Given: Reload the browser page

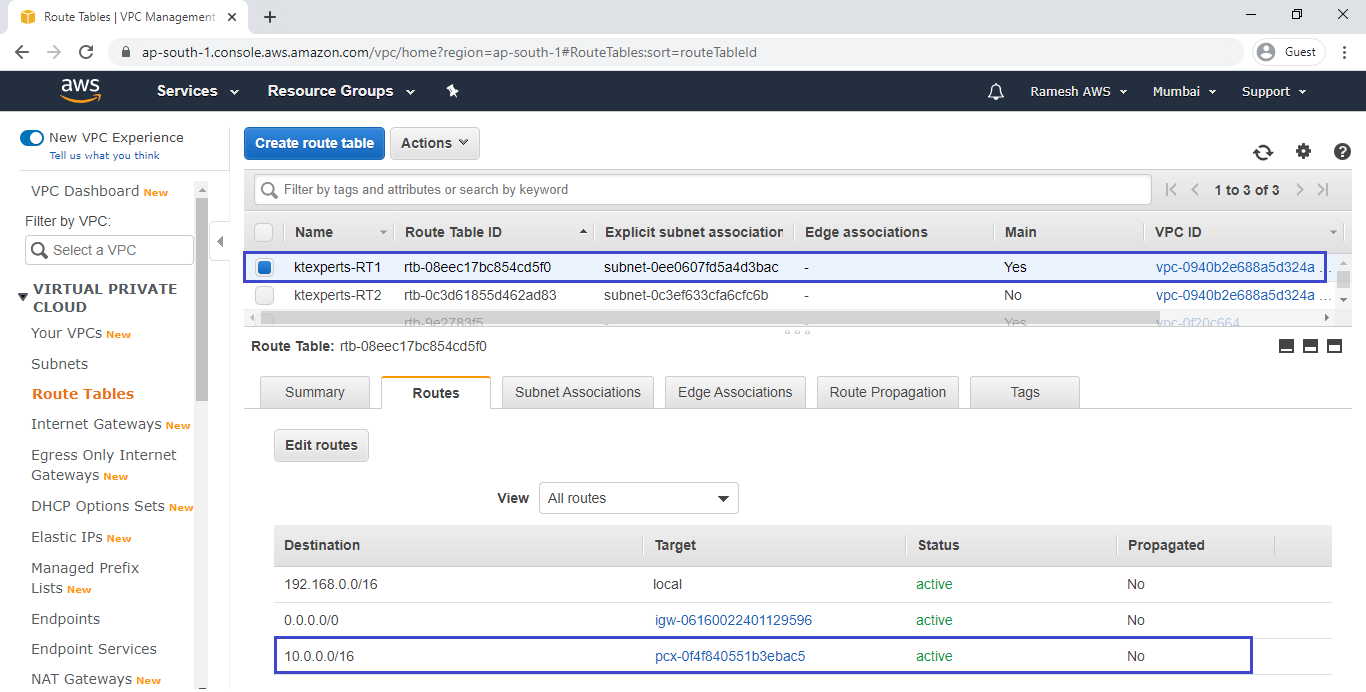Looking at the screenshot, I should [x=86, y=52].
